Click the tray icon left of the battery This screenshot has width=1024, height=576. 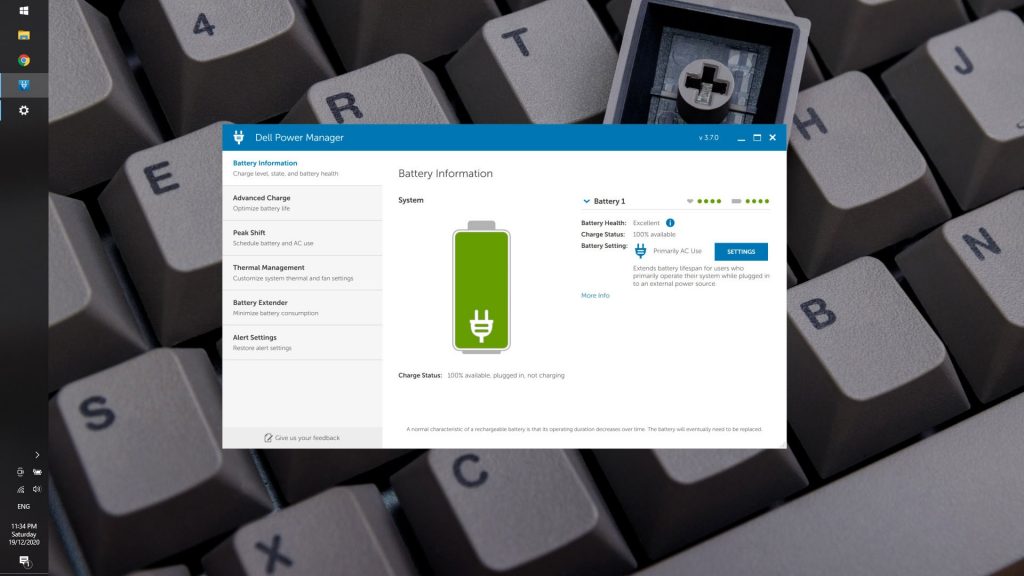click(20, 472)
